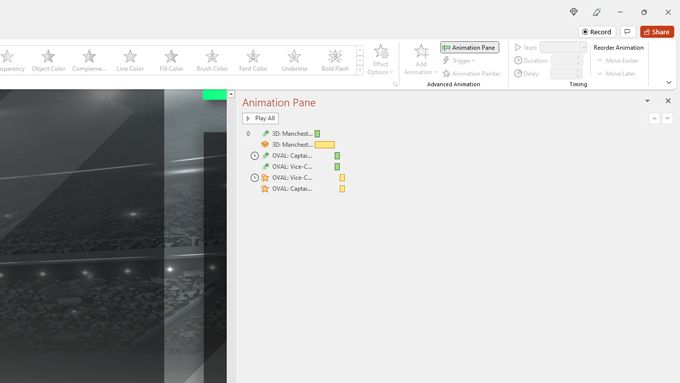Image resolution: width=680 pixels, height=383 pixels.
Task: Click the long yellow 3D timeline bar
Action: point(325,145)
